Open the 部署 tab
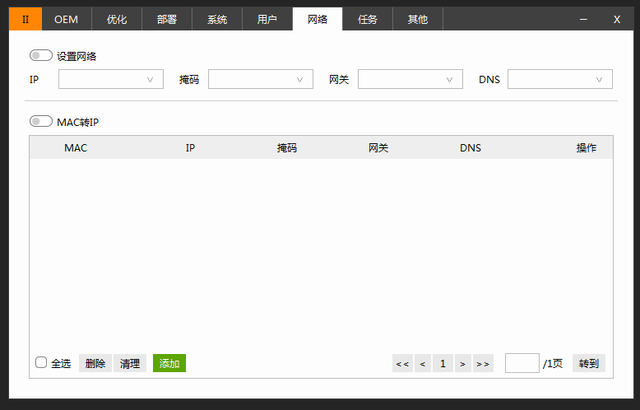The image size is (640, 410). coord(167,19)
